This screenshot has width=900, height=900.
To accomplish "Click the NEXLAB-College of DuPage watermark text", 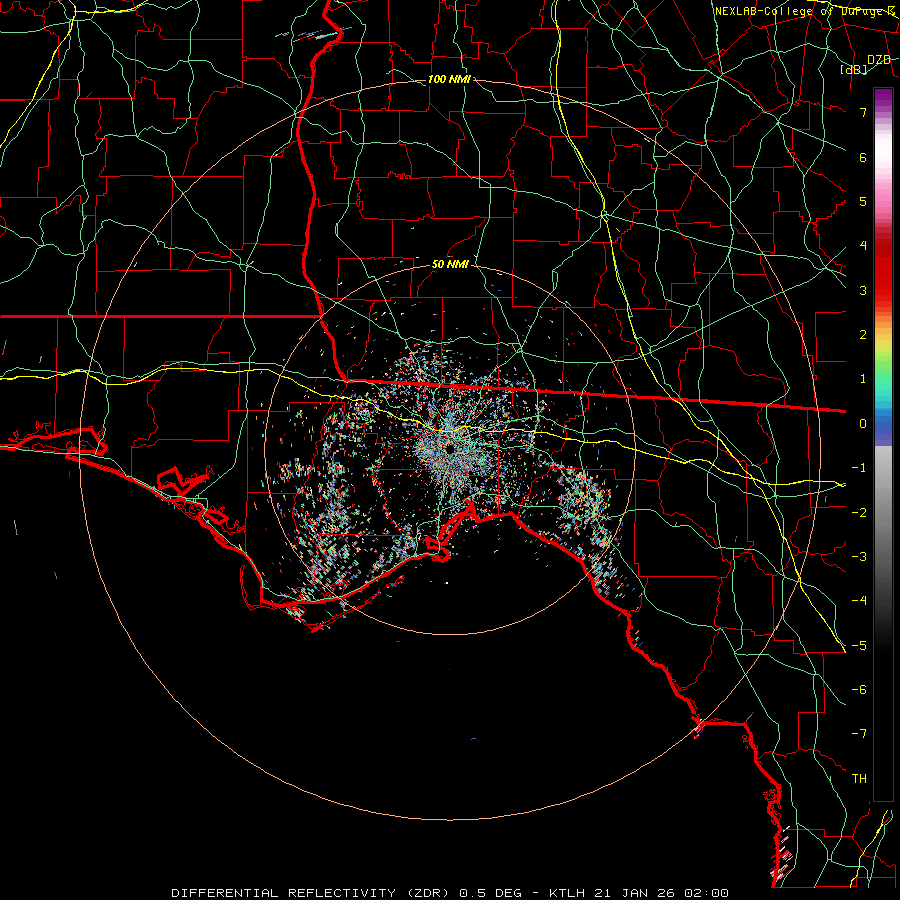I will 805,11.
